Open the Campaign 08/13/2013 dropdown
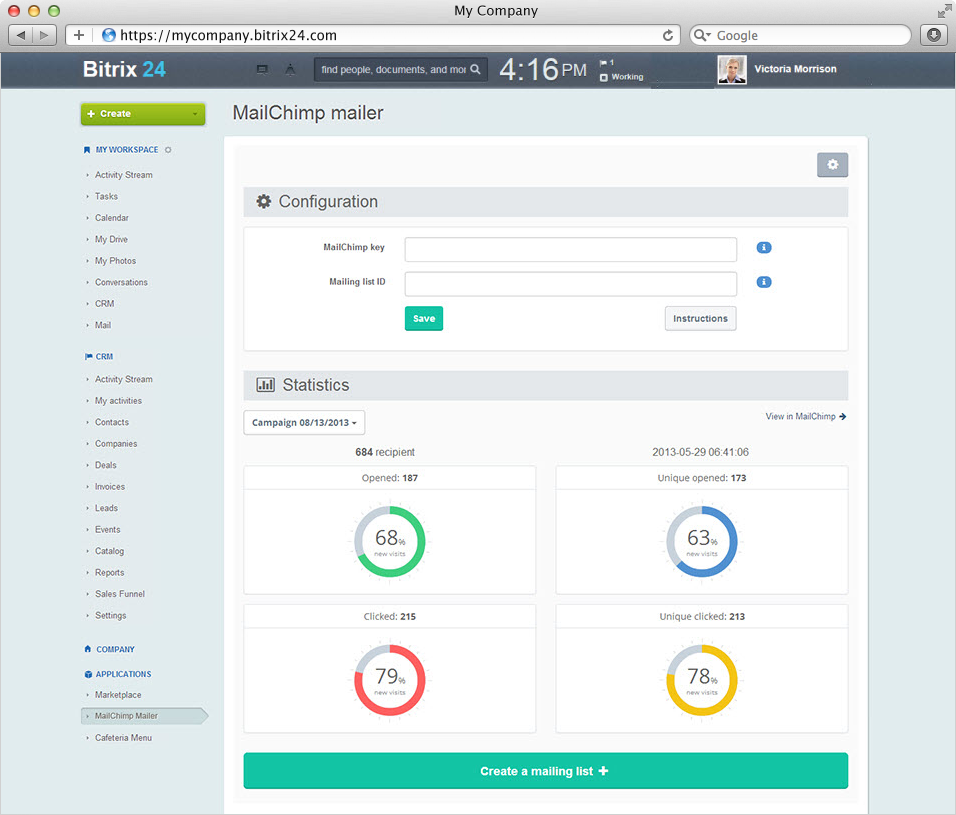Image resolution: width=956 pixels, height=815 pixels. (x=304, y=423)
